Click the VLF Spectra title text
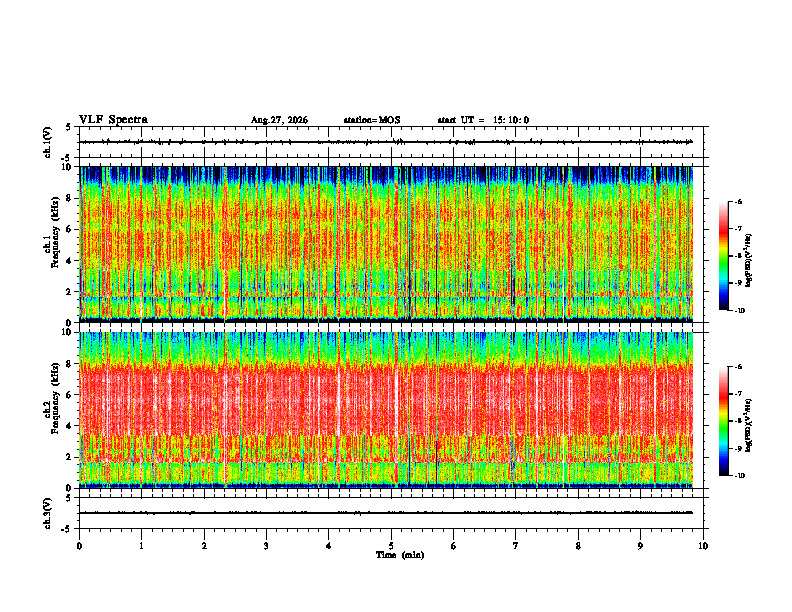This screenshot has height=612, width=792. 113,120
